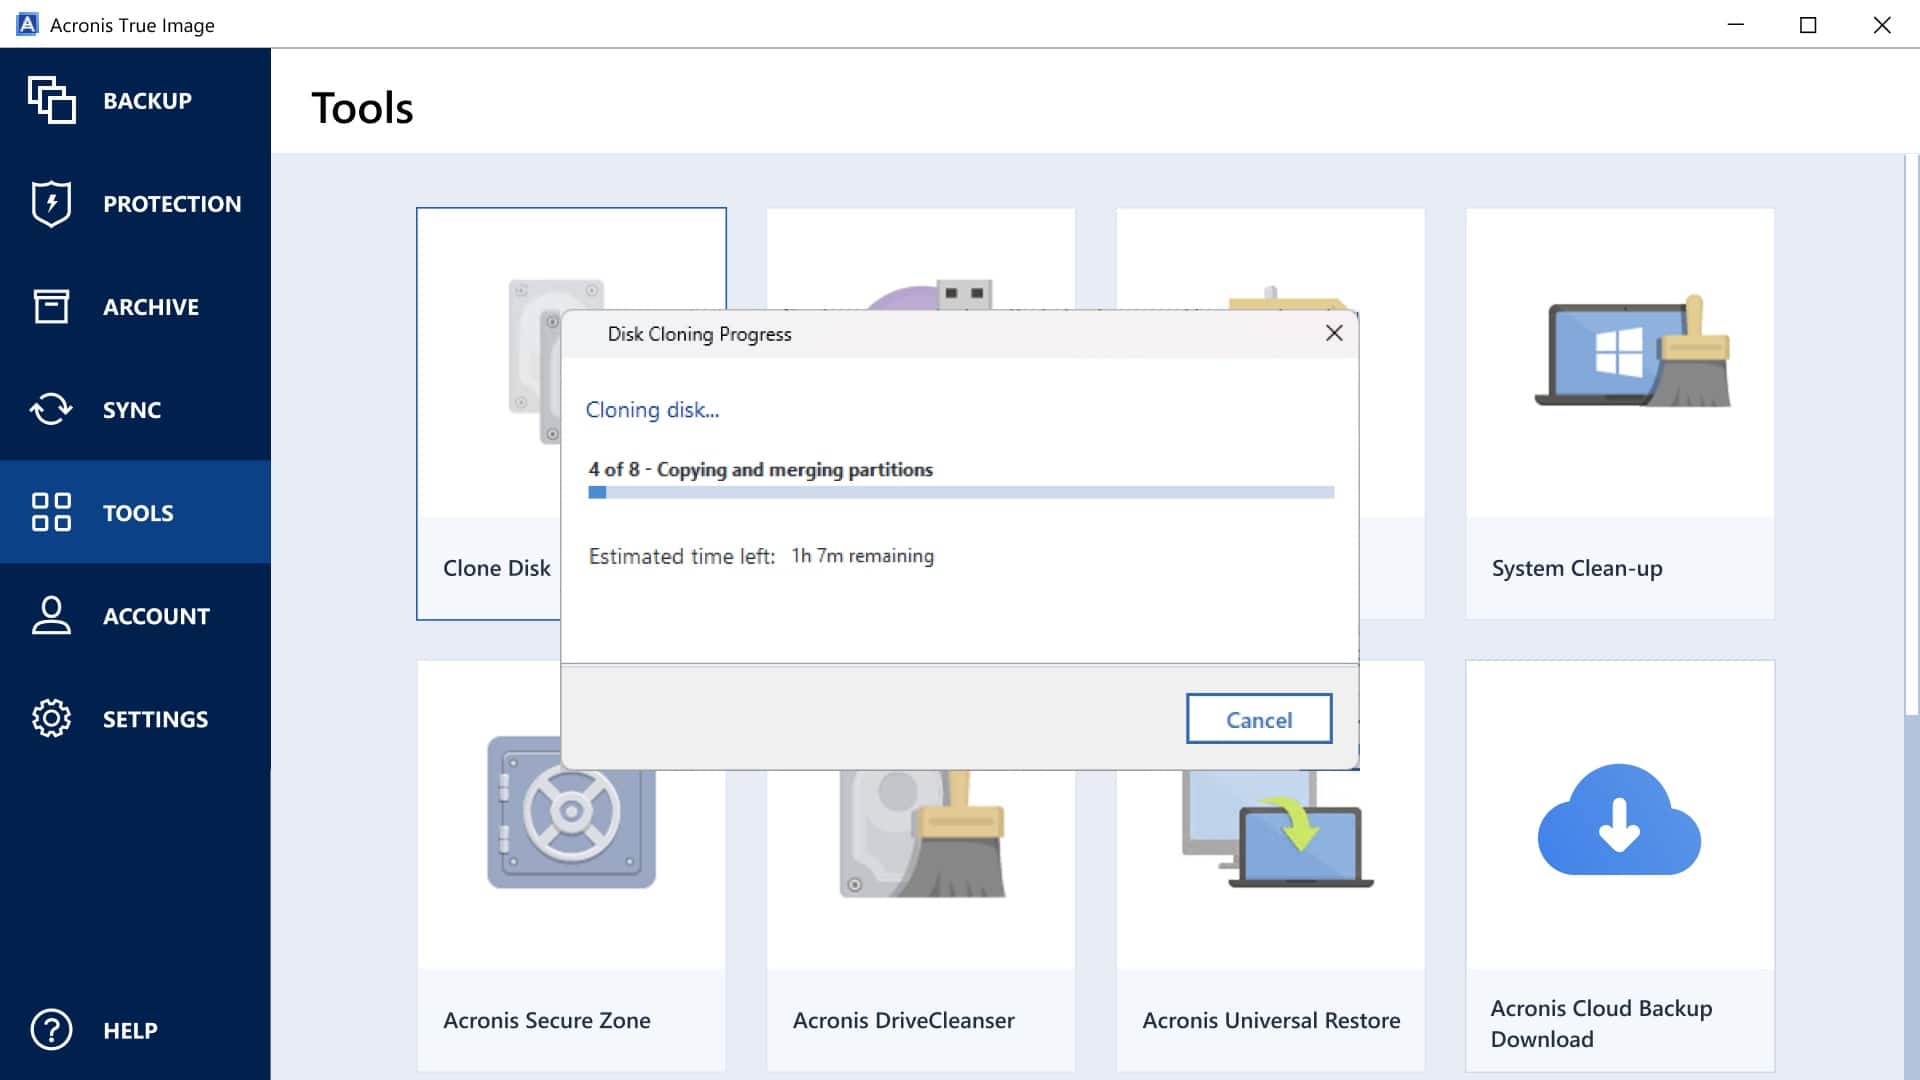The width and height of the screenshot is (1920, 1080).
Task: Click the cloning progress bar
Action: pyautogui.click(x=960, y=492)
